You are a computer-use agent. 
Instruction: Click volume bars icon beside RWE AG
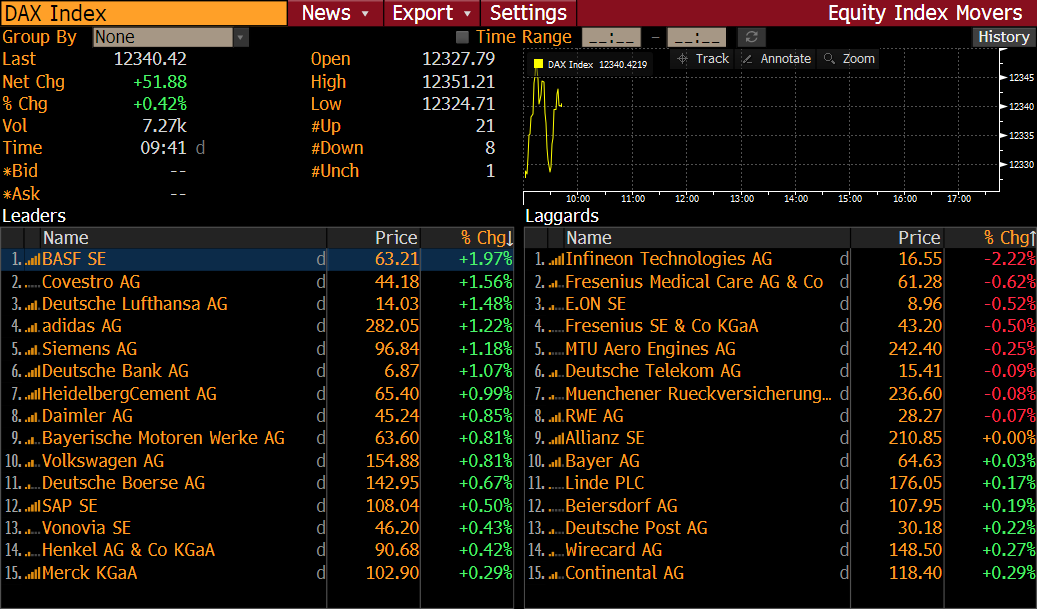[556, 417]
